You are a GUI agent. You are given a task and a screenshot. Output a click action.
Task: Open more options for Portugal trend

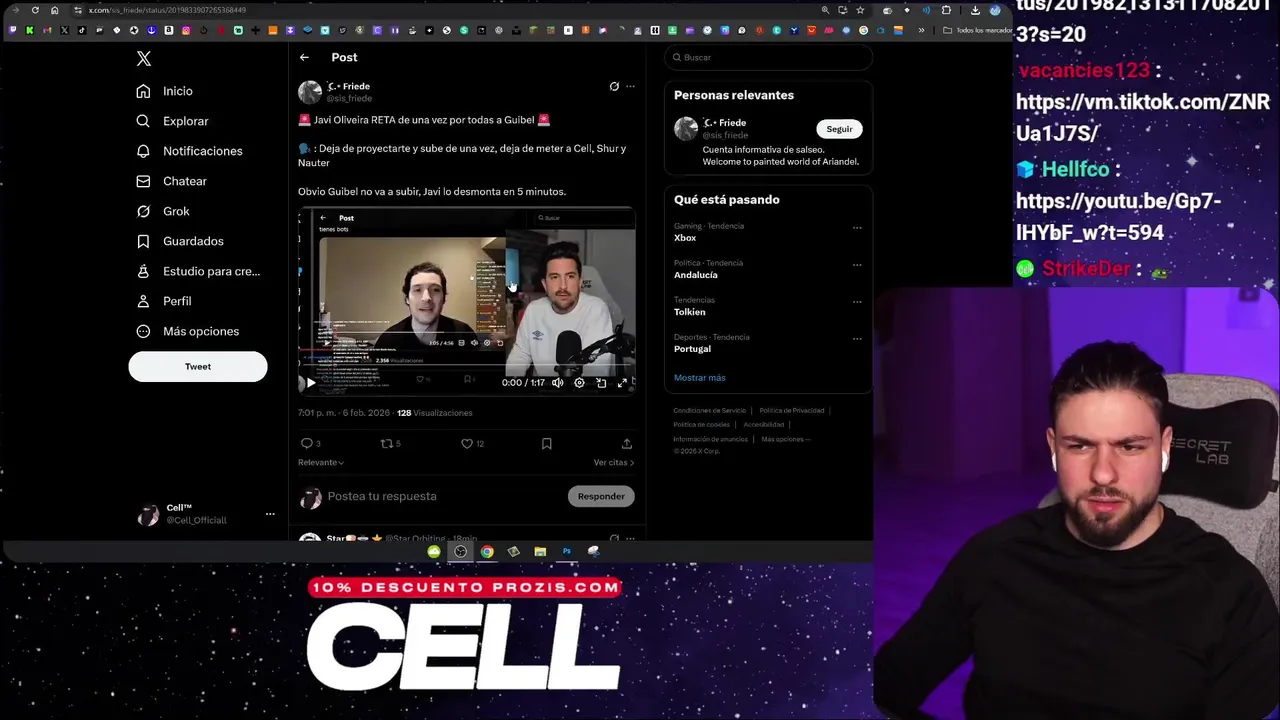[x=857, y=339]
